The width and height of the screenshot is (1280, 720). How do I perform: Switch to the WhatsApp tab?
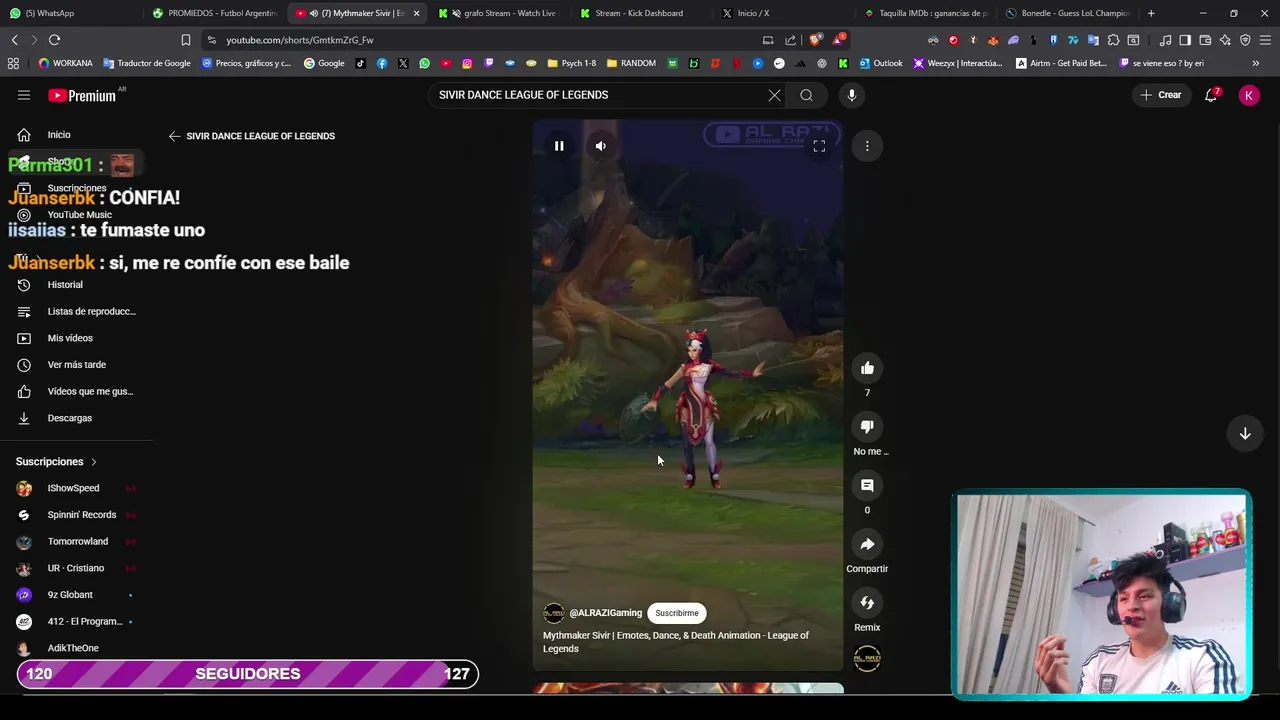click(x=70, y=13)
